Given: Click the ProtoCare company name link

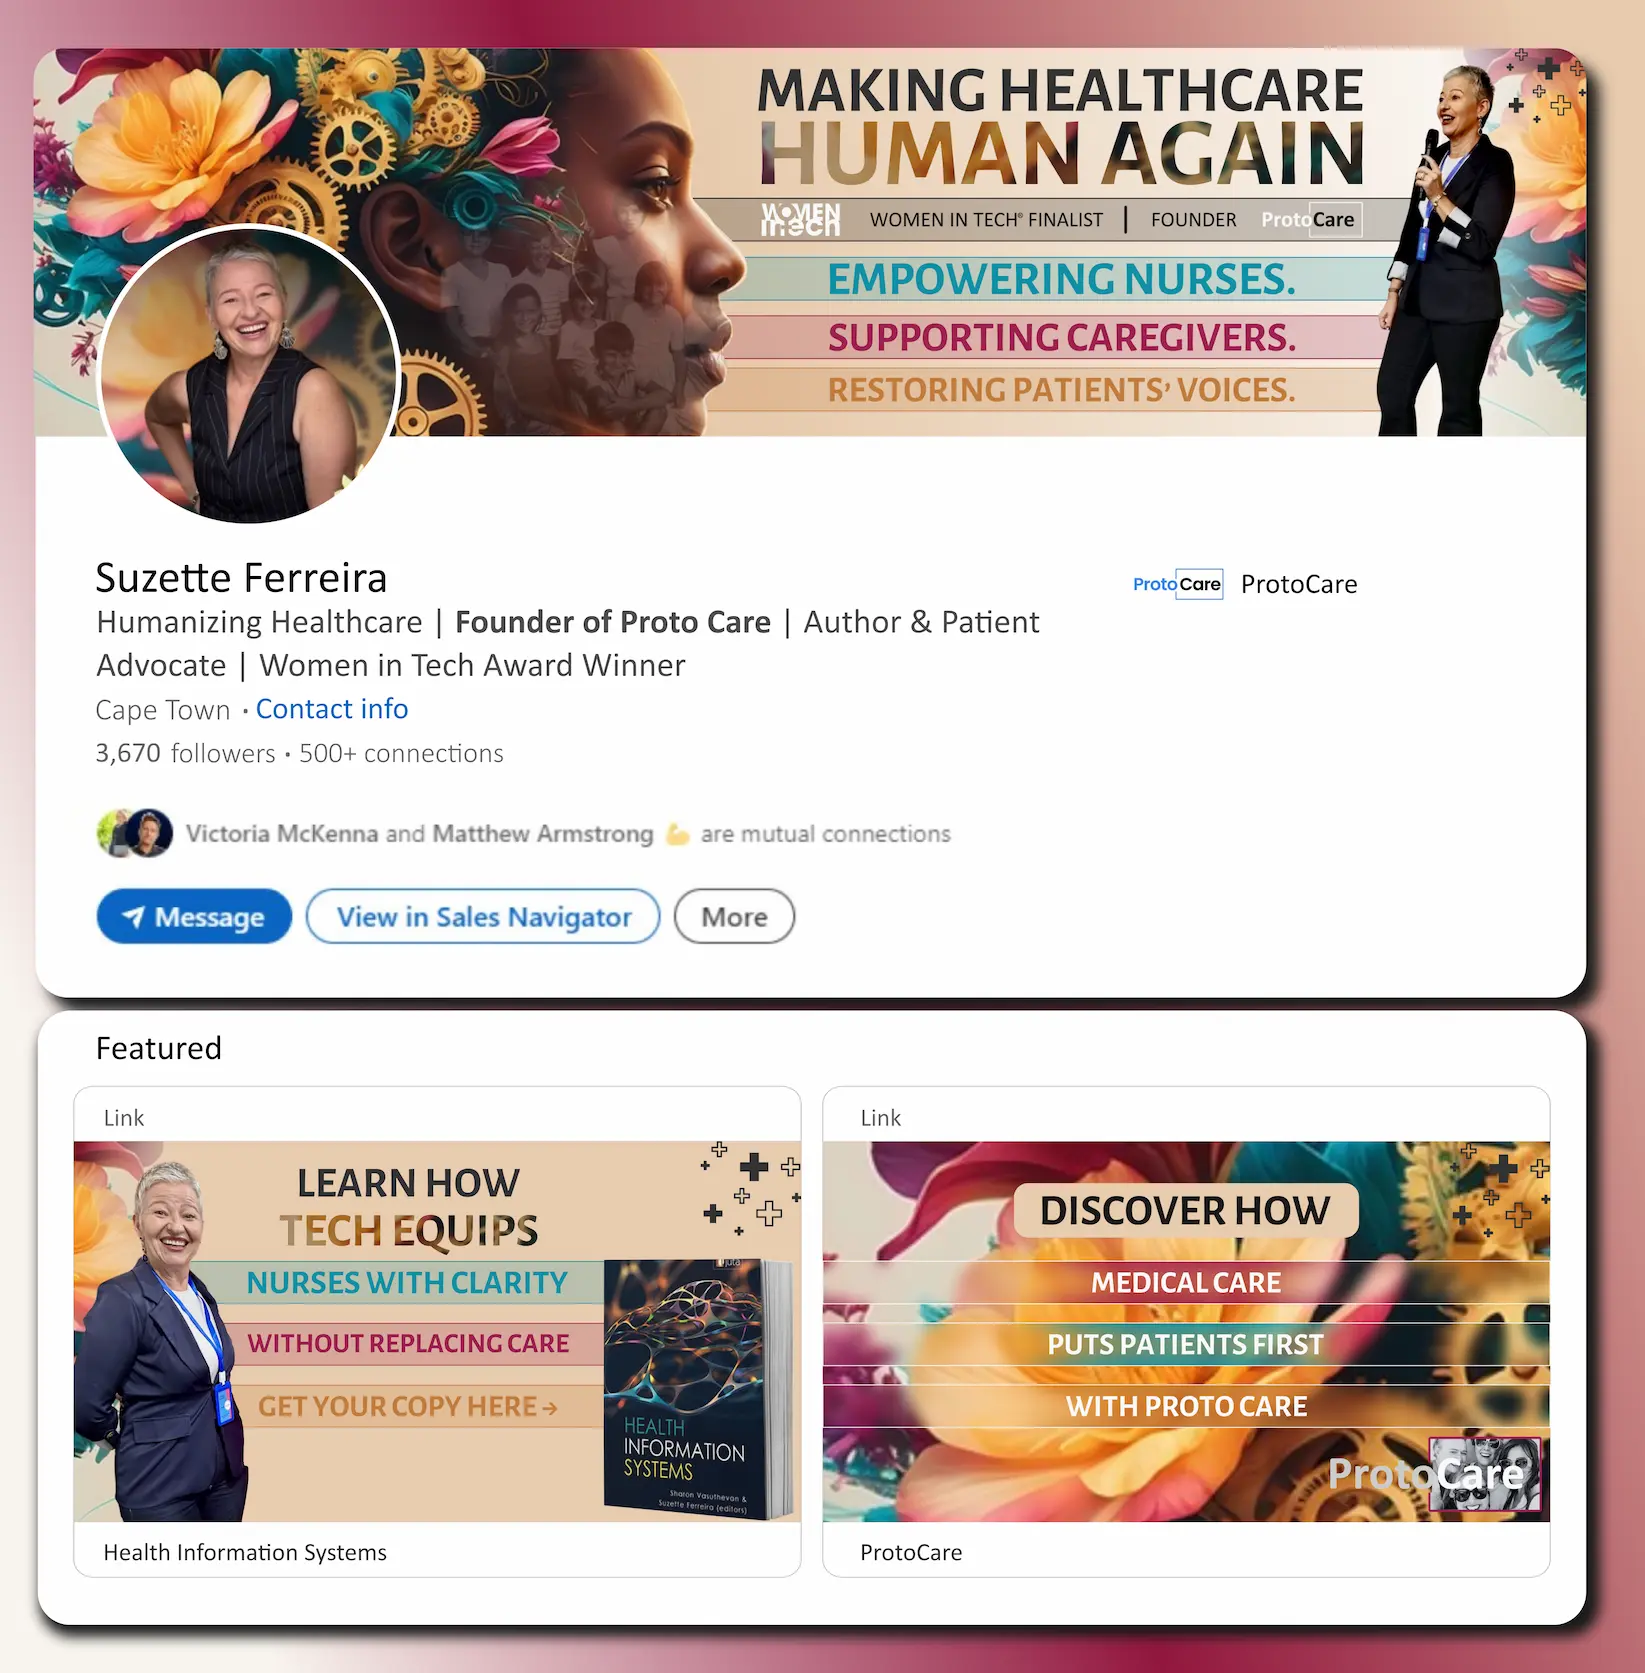Looking at the screenshot, I should click(x=1298, y=584).
